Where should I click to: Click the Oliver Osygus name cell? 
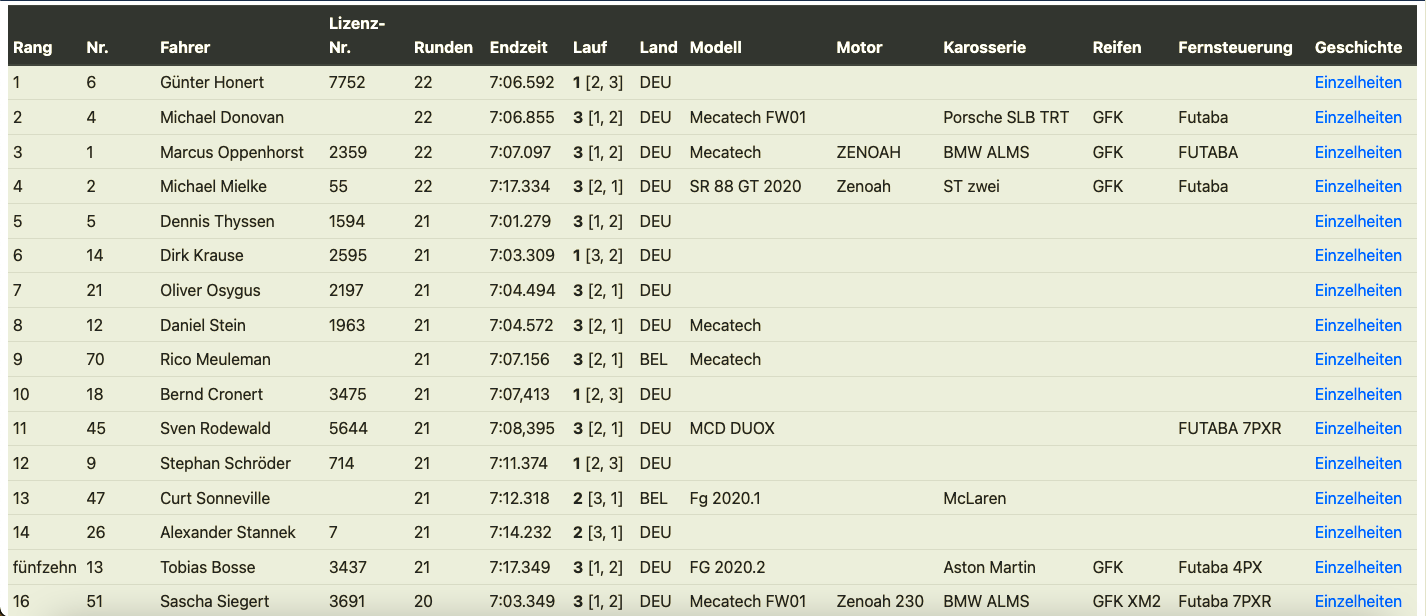pos(210,291)
